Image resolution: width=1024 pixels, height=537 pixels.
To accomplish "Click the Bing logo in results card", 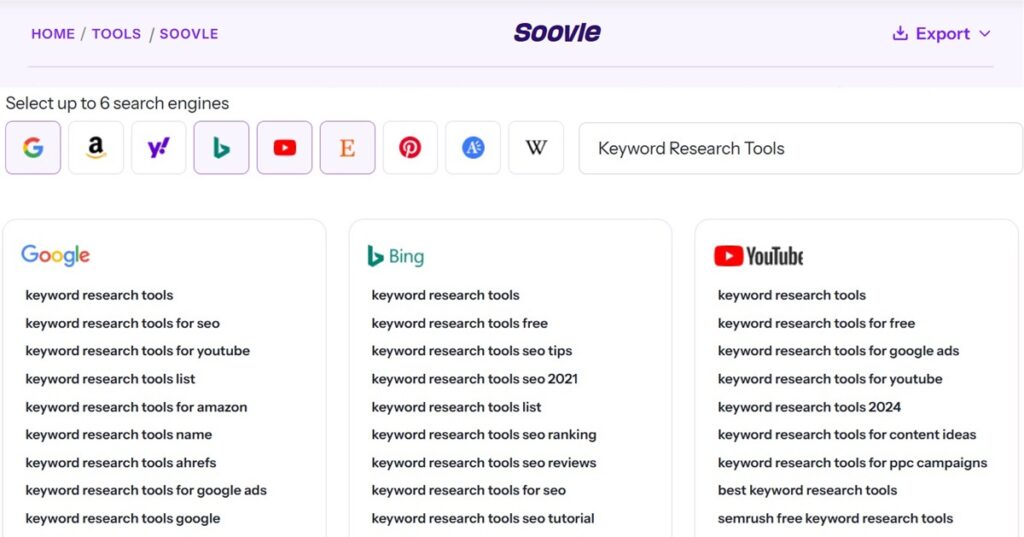I will 396,256.
